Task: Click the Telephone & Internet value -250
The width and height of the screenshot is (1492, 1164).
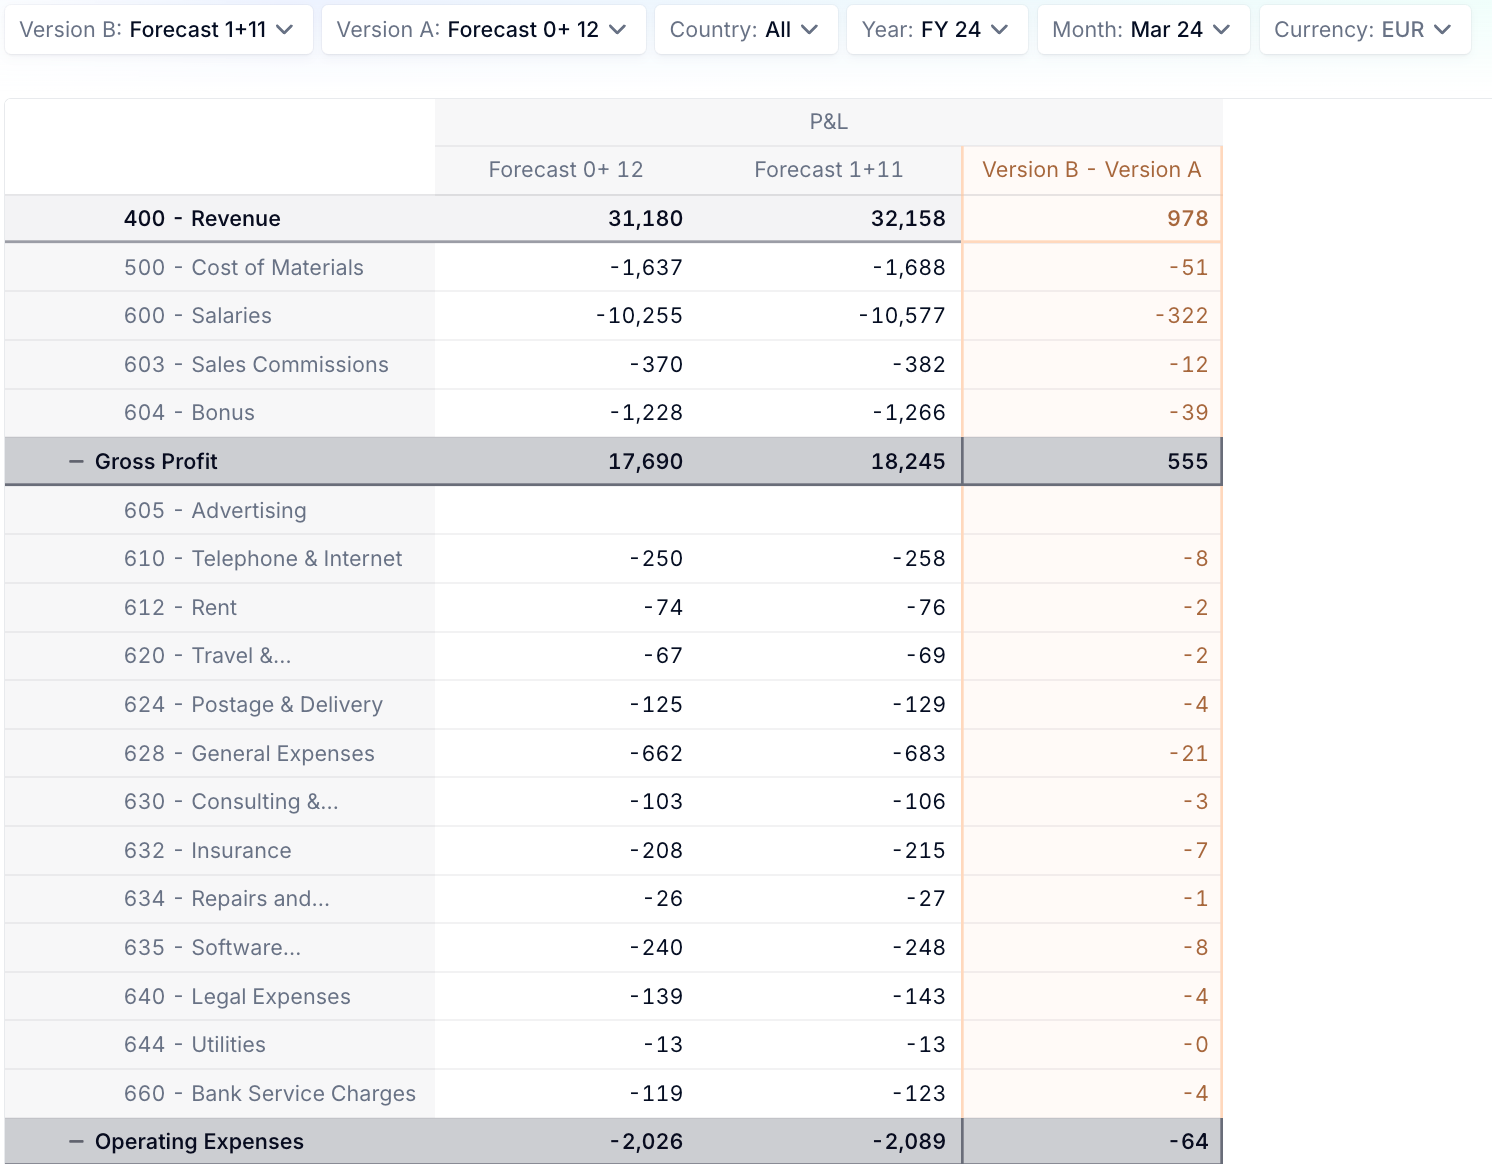Action: pyautogui.click(x=656, y=559)
